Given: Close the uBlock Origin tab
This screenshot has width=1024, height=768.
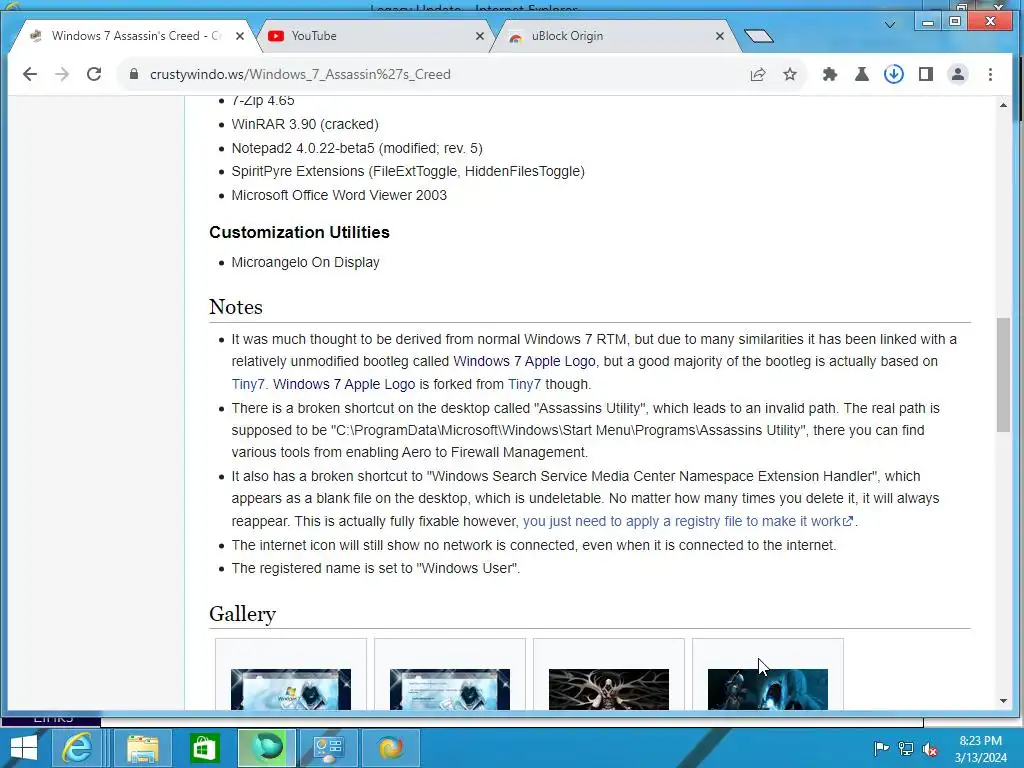Looking at the screenshot, I should point(720,36).
